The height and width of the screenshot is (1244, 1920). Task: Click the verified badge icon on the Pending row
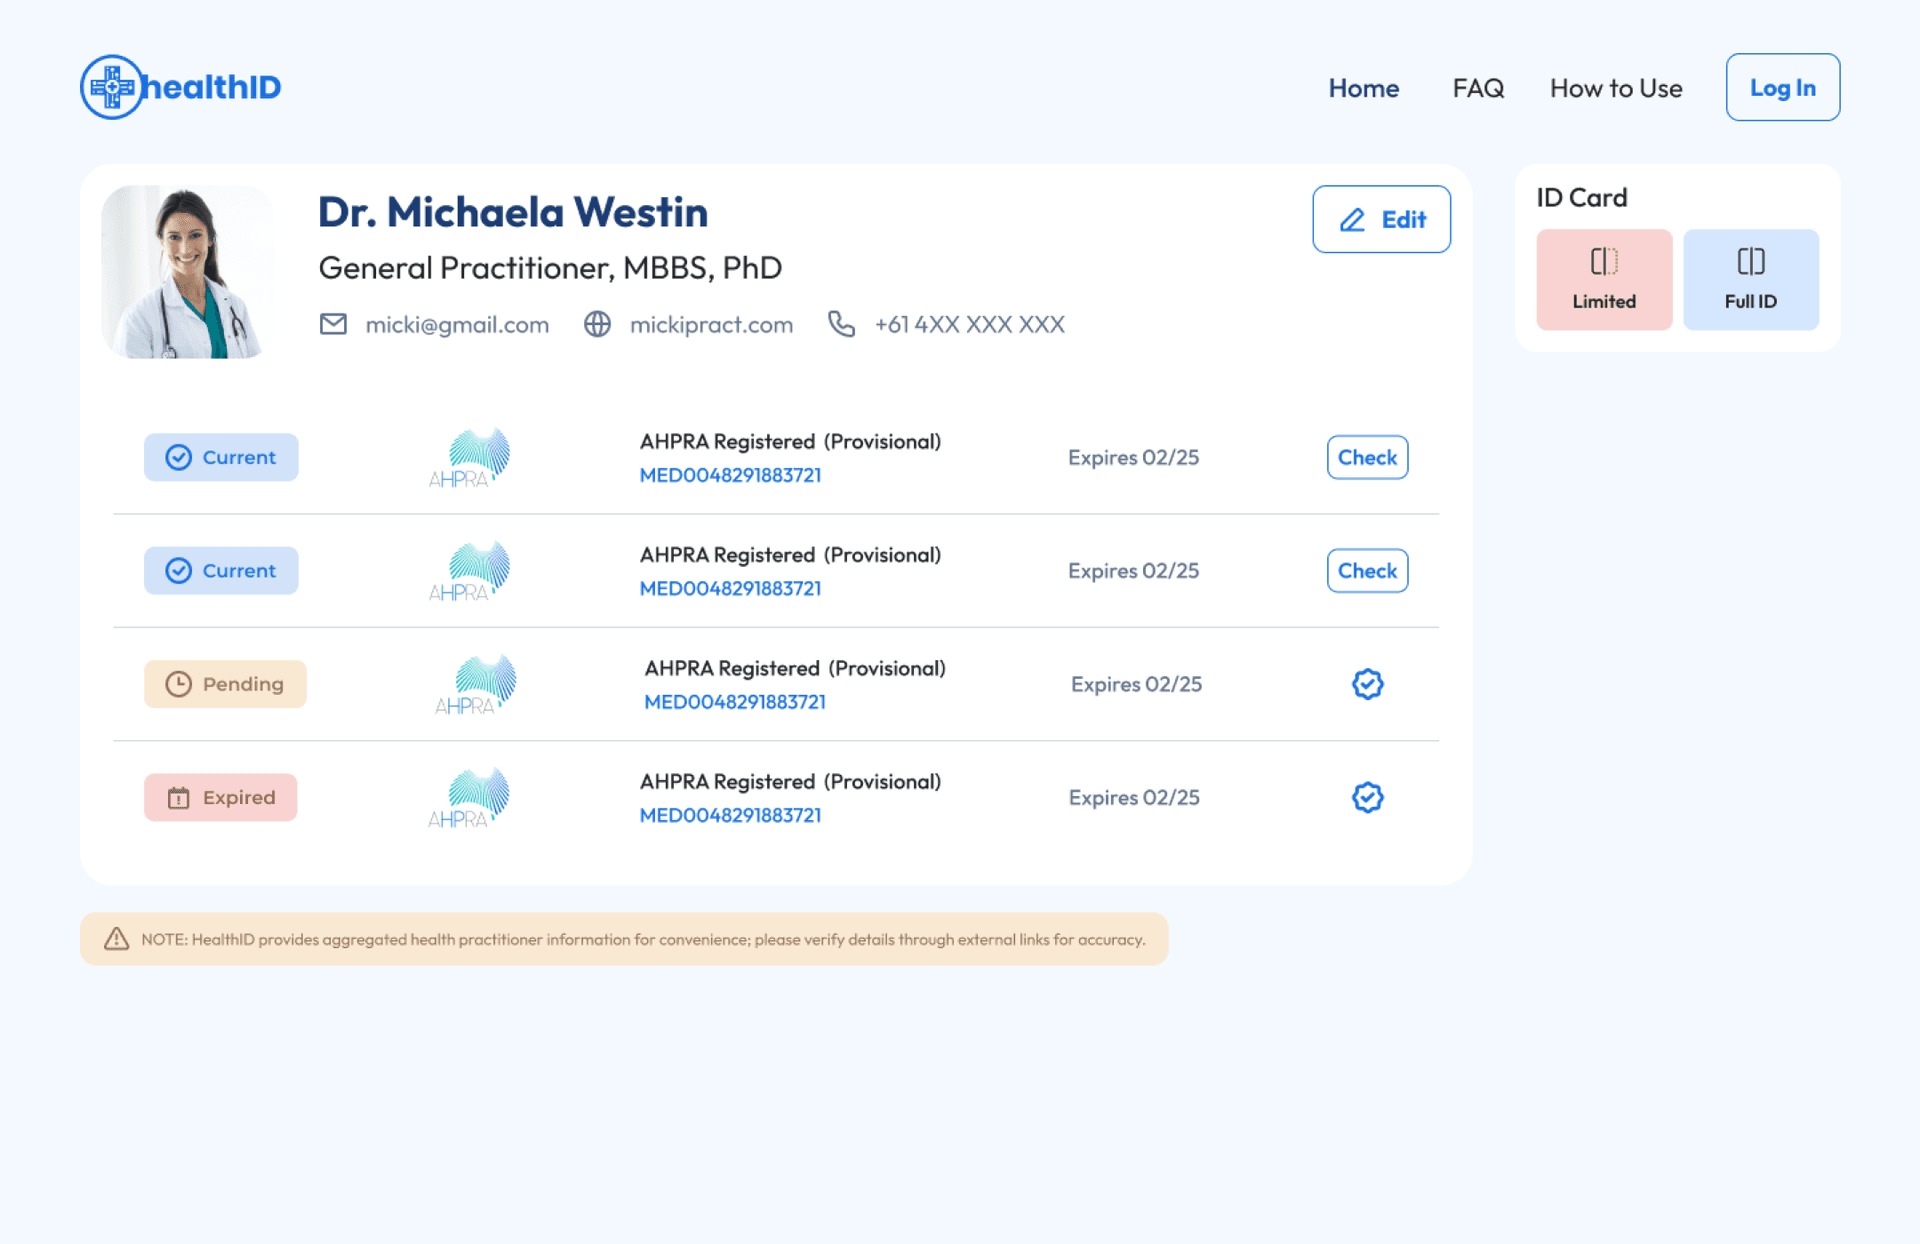tap(1367, 684)
